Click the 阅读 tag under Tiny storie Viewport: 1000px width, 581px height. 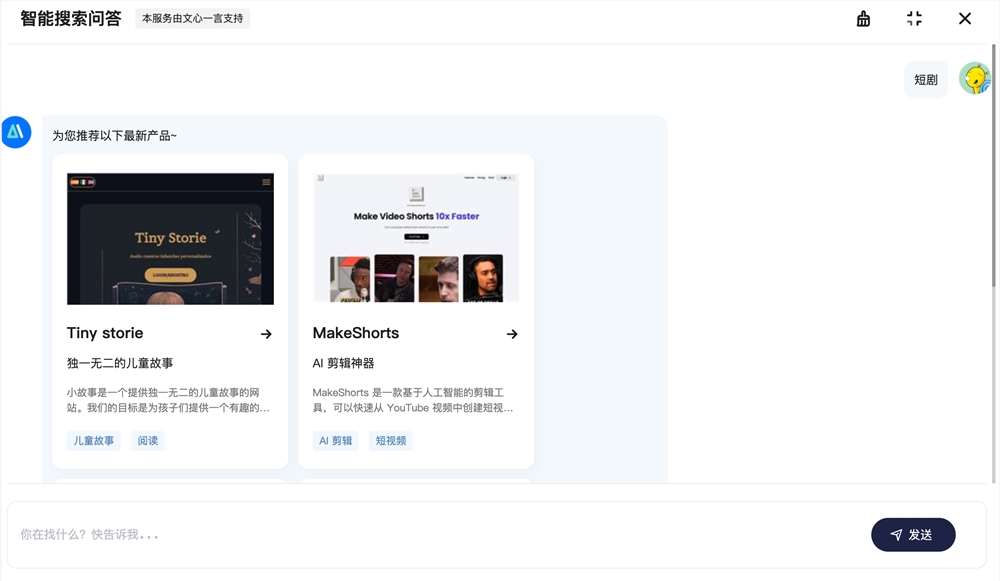[x=147, y=440]
